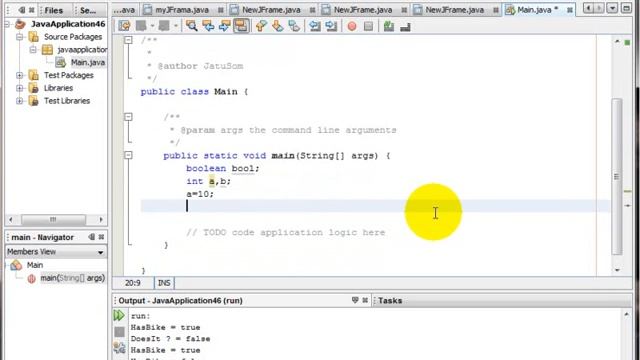Select main(String[] args) in Navigator

(x=72, y=278)
